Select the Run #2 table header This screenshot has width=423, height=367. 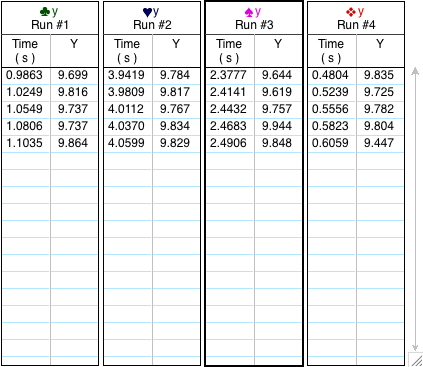(152, 18)
